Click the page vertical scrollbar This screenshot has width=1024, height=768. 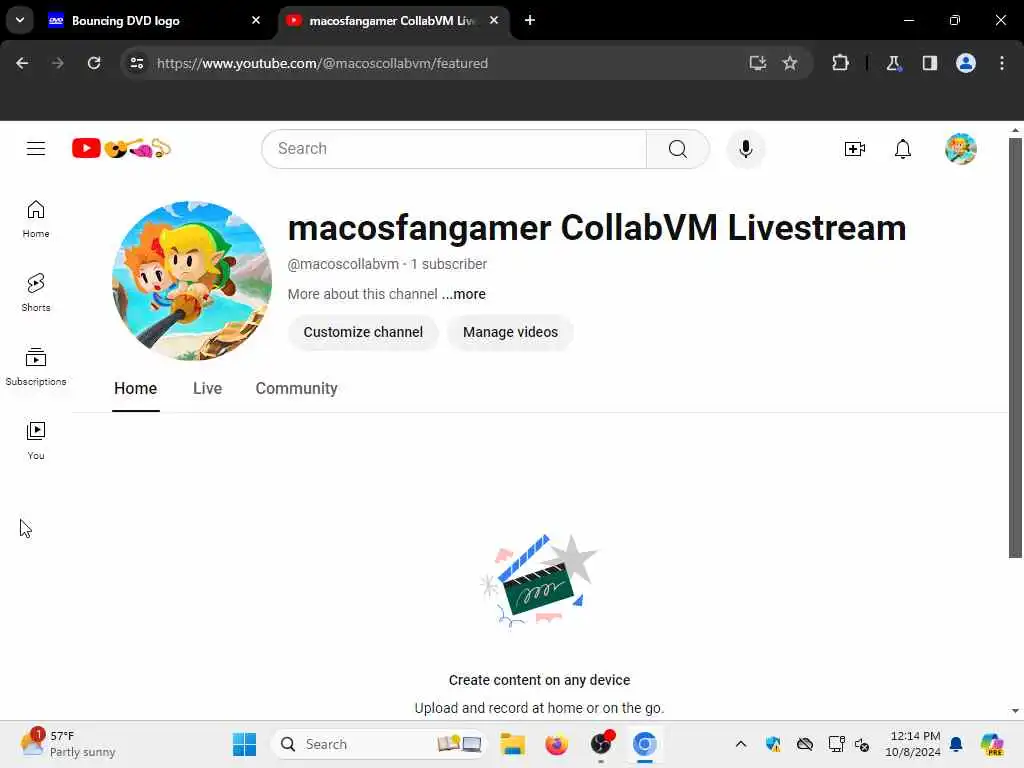(1015, 348)
